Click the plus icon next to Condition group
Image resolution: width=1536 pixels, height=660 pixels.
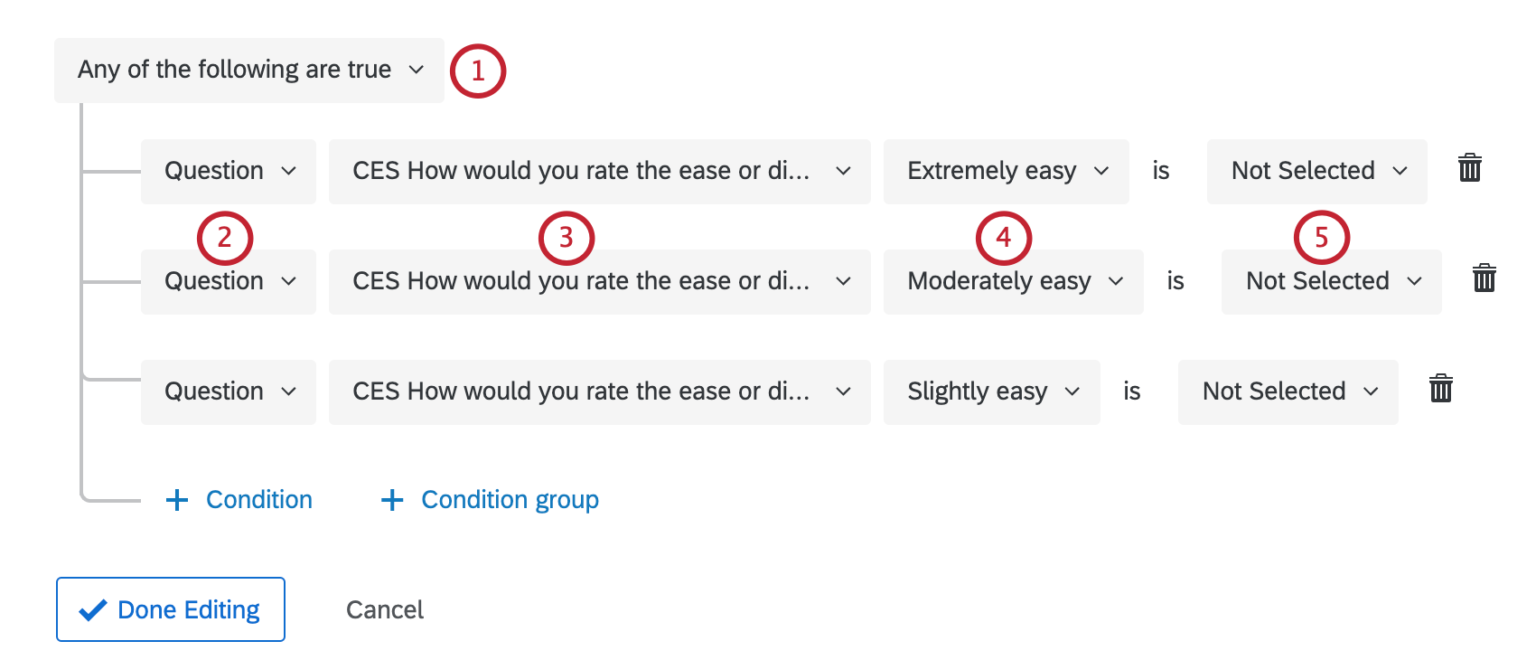(392, 500)
